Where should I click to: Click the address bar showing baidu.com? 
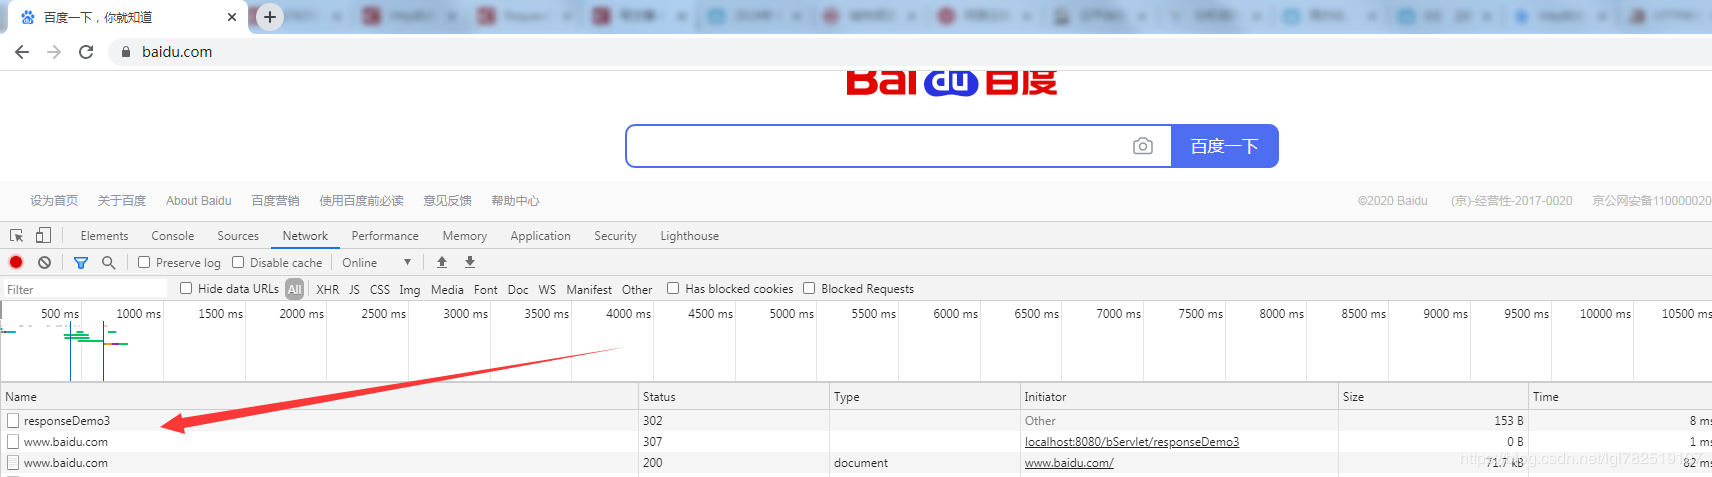click(x=177, y=52)
